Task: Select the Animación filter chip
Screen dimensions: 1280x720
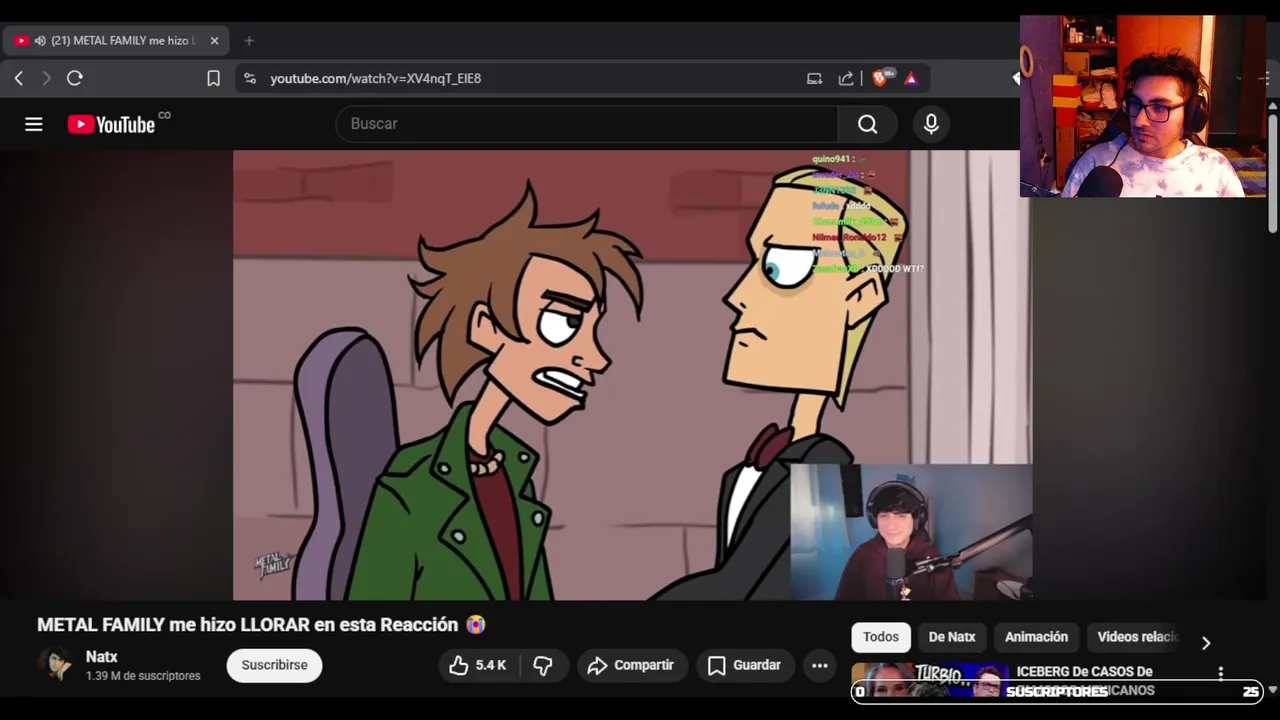Action: point(1036,637)
